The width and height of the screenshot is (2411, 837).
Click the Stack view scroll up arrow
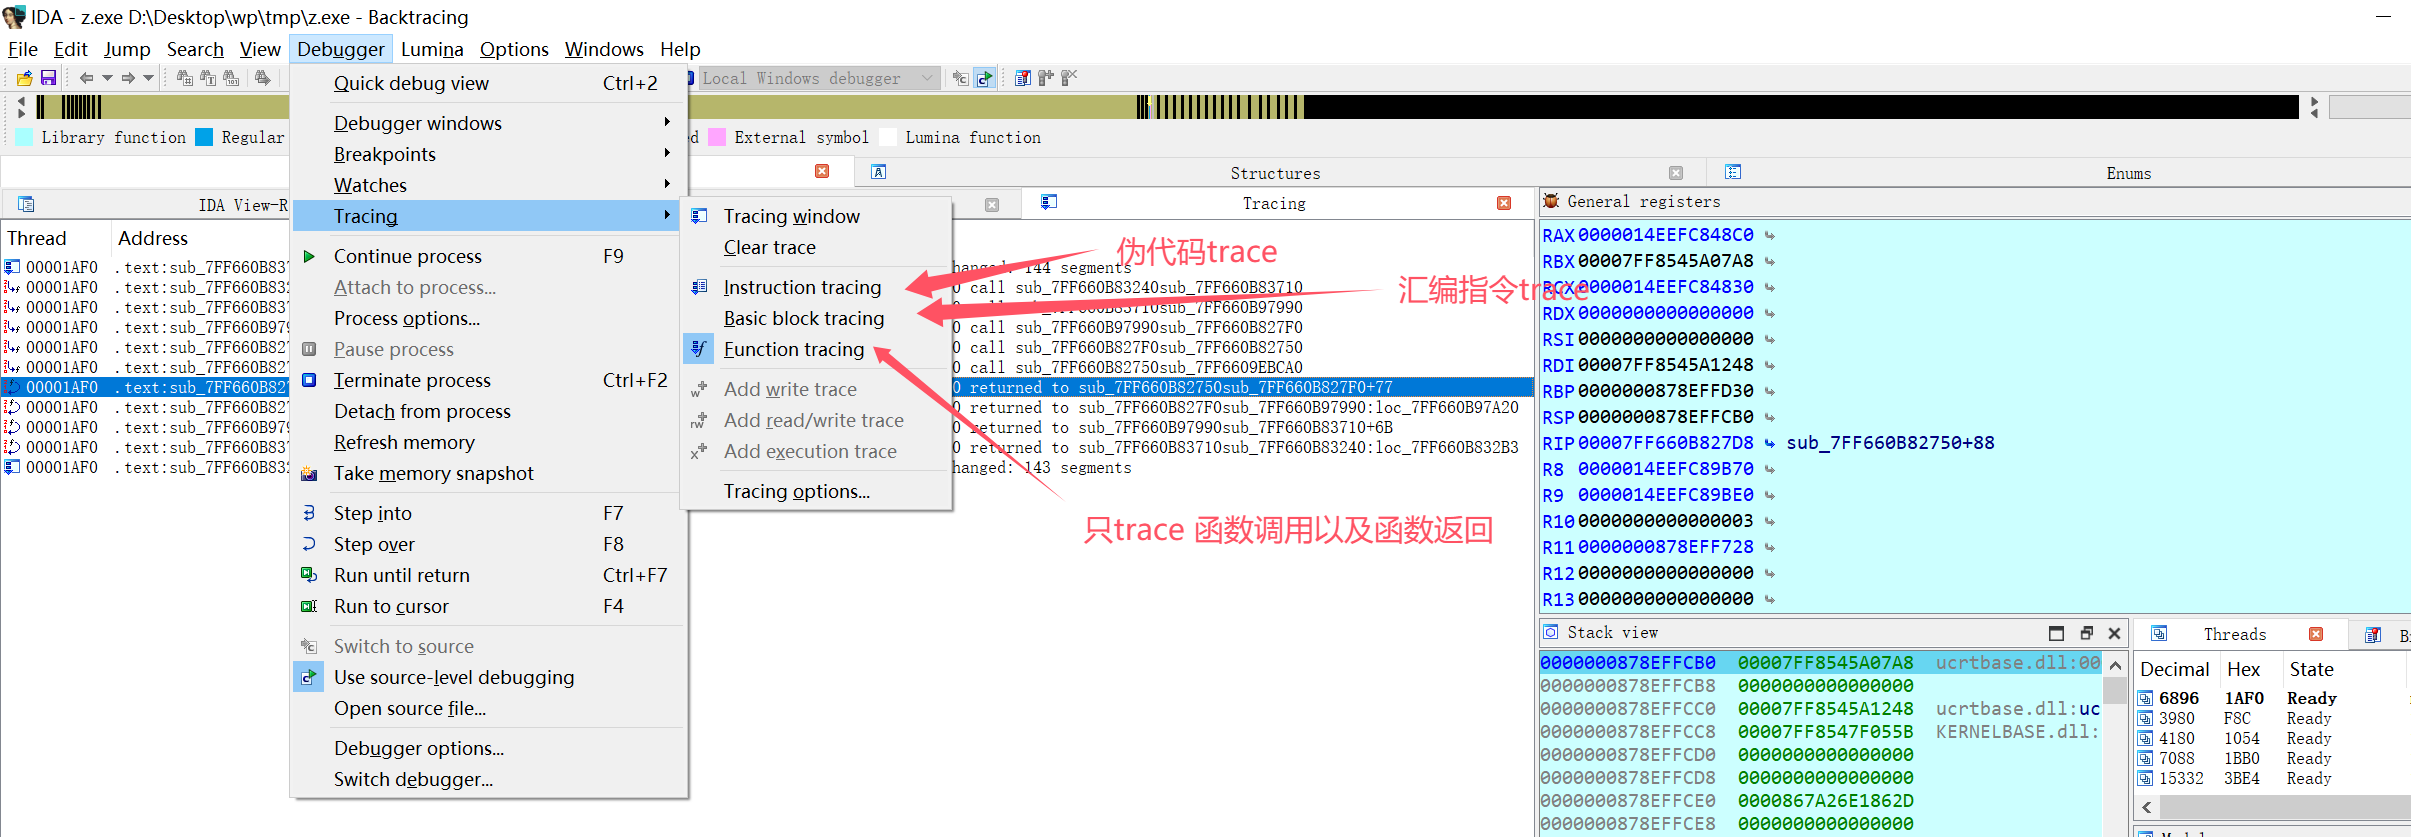[2114, 665]
